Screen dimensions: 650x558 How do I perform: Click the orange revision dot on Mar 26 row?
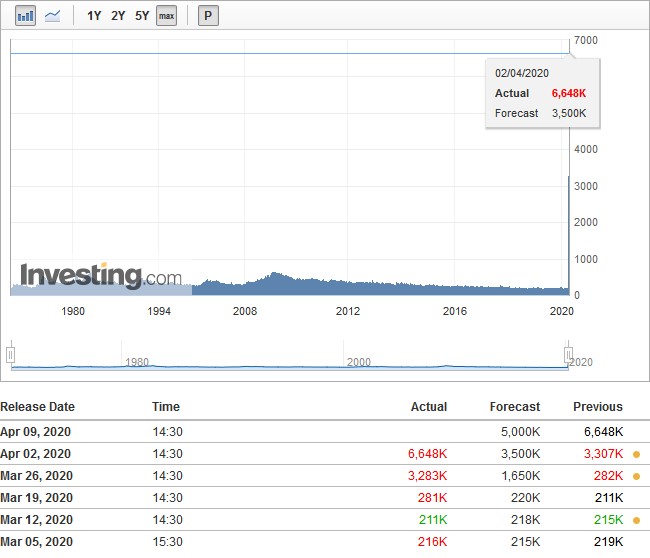pos(636,476)
